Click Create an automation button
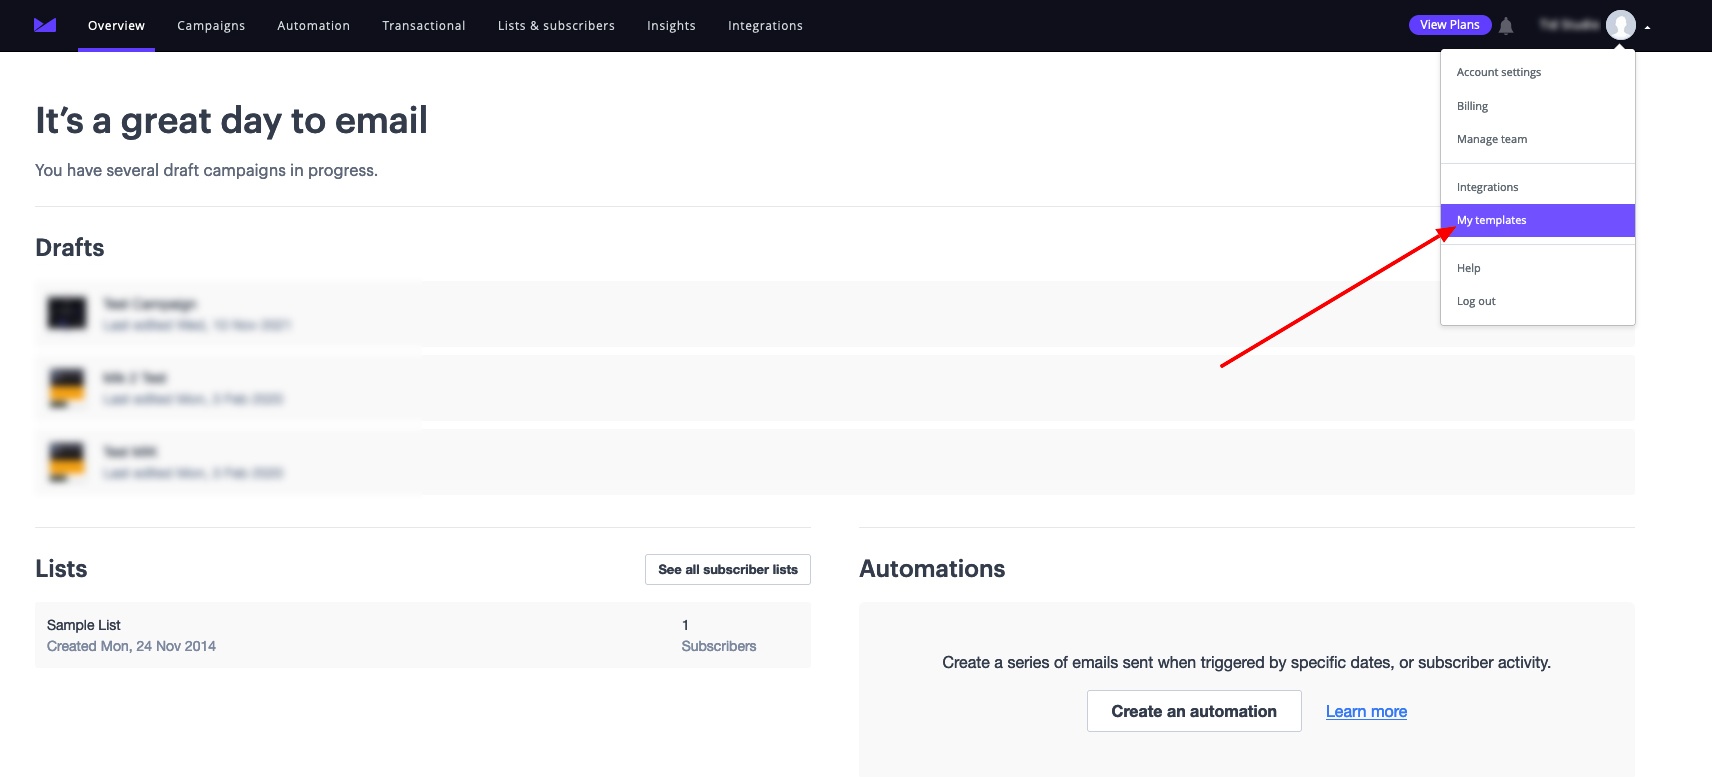 (1194, 711)
